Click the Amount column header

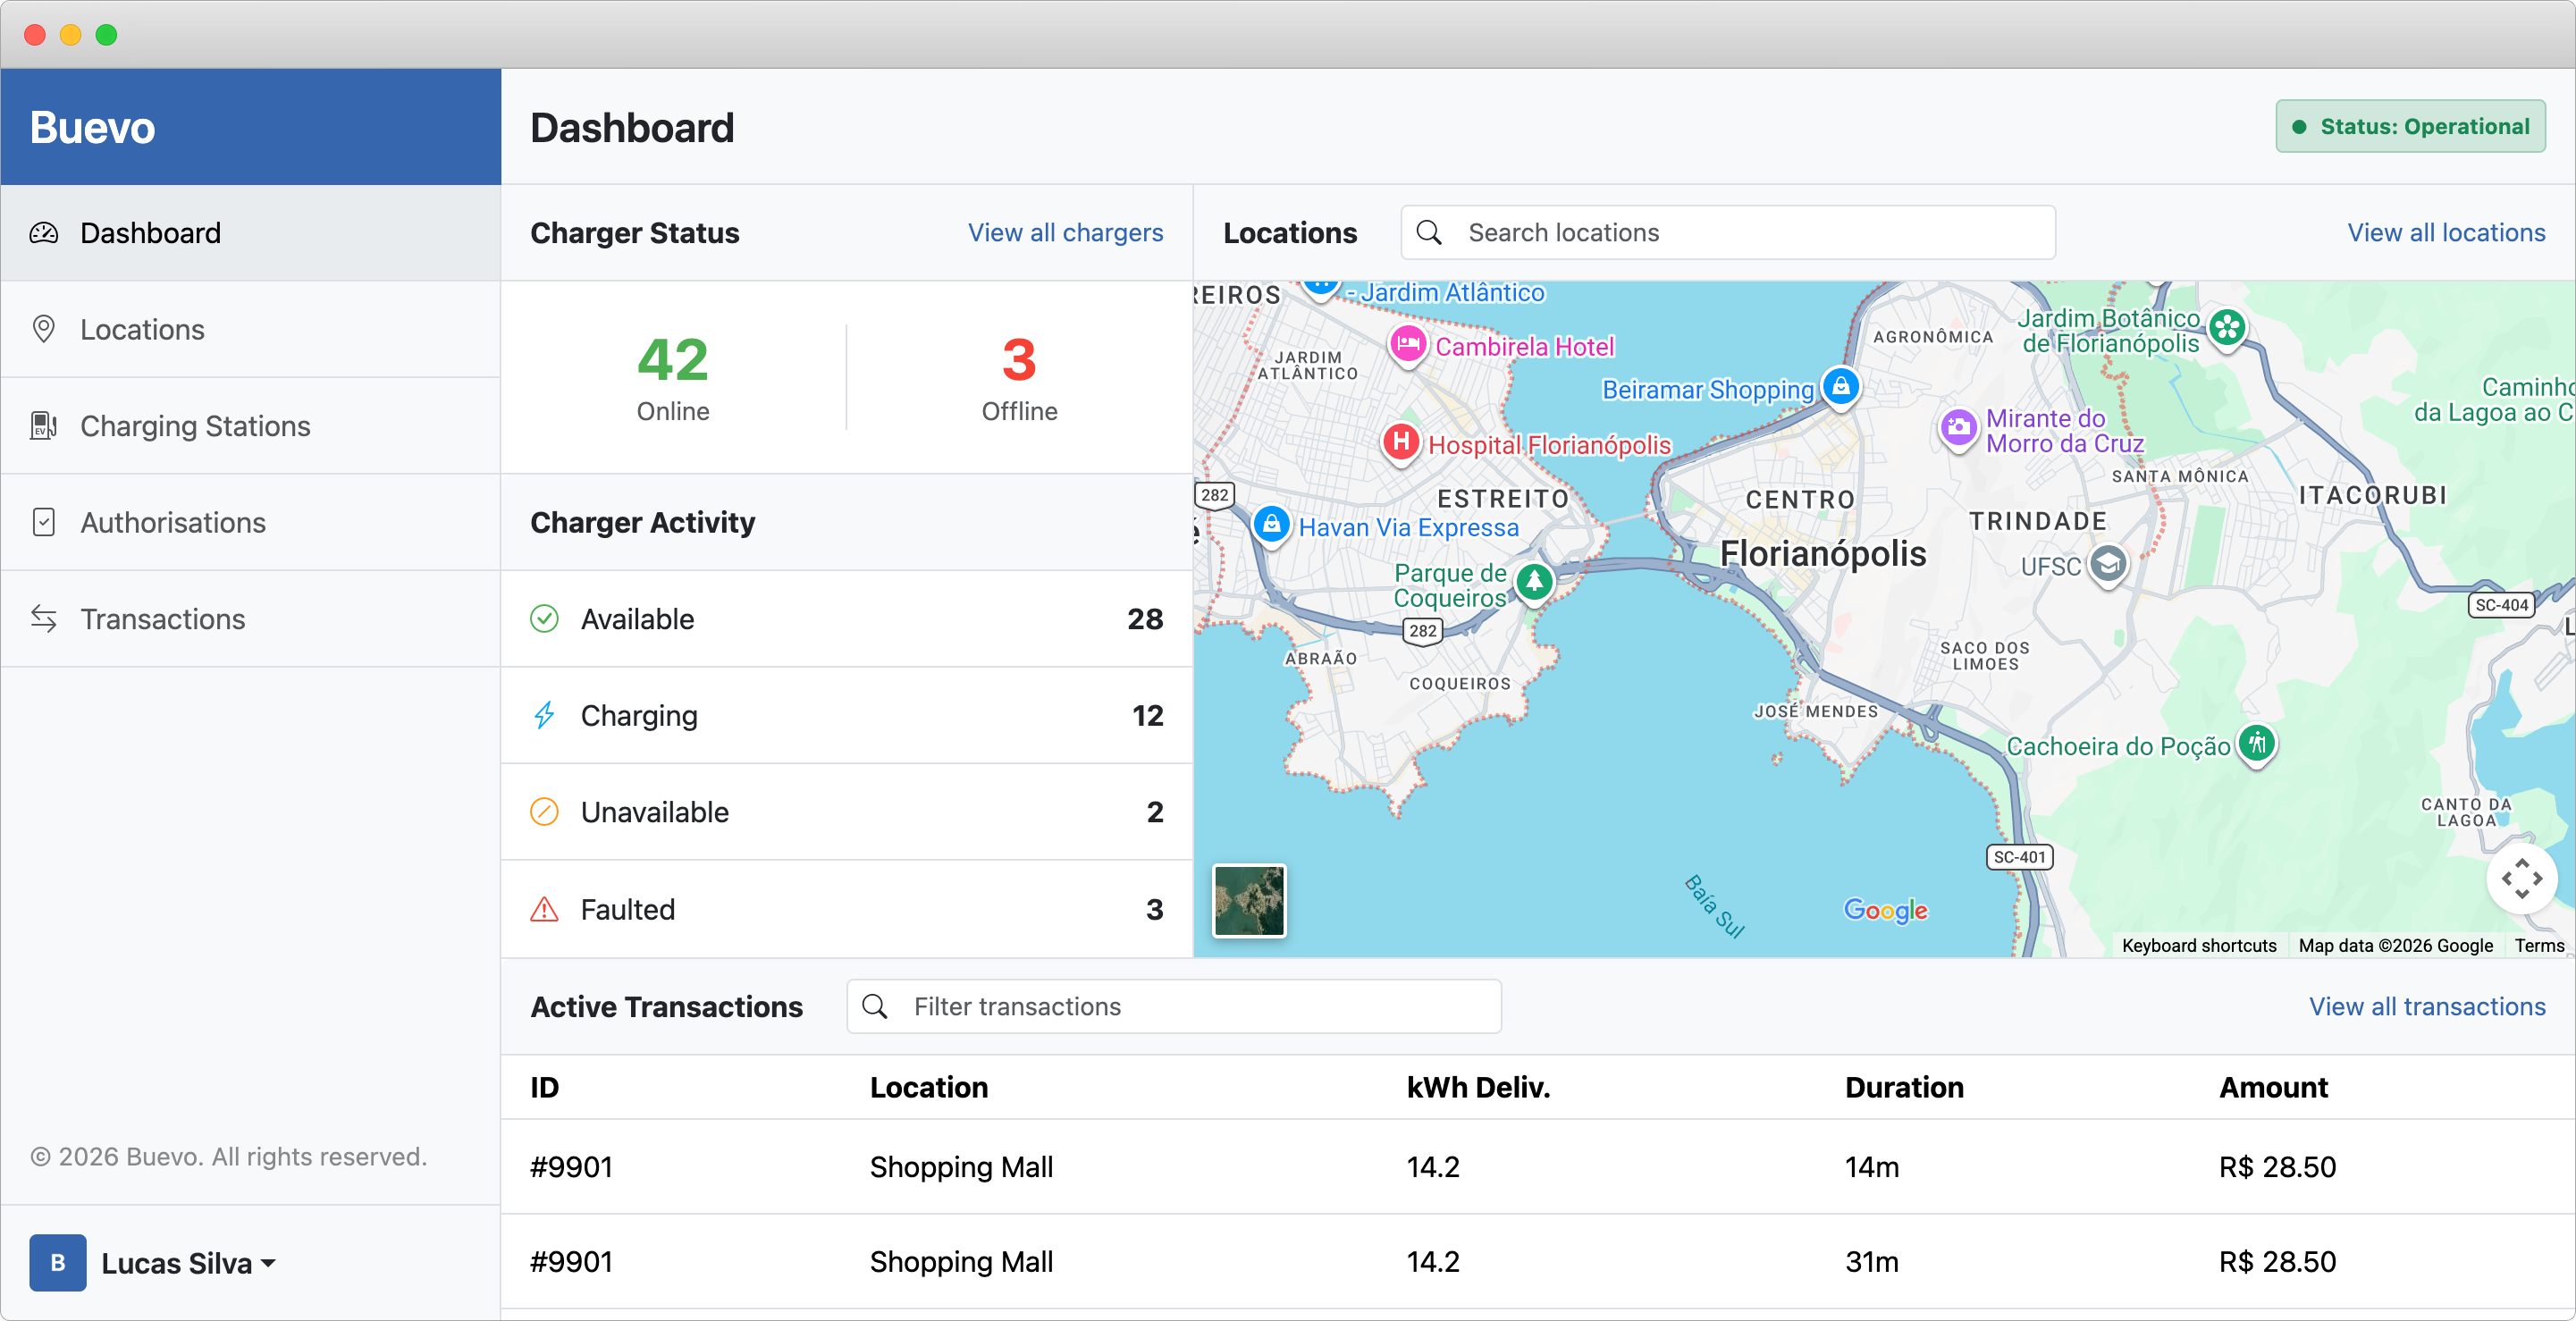click(2273, 1087)
